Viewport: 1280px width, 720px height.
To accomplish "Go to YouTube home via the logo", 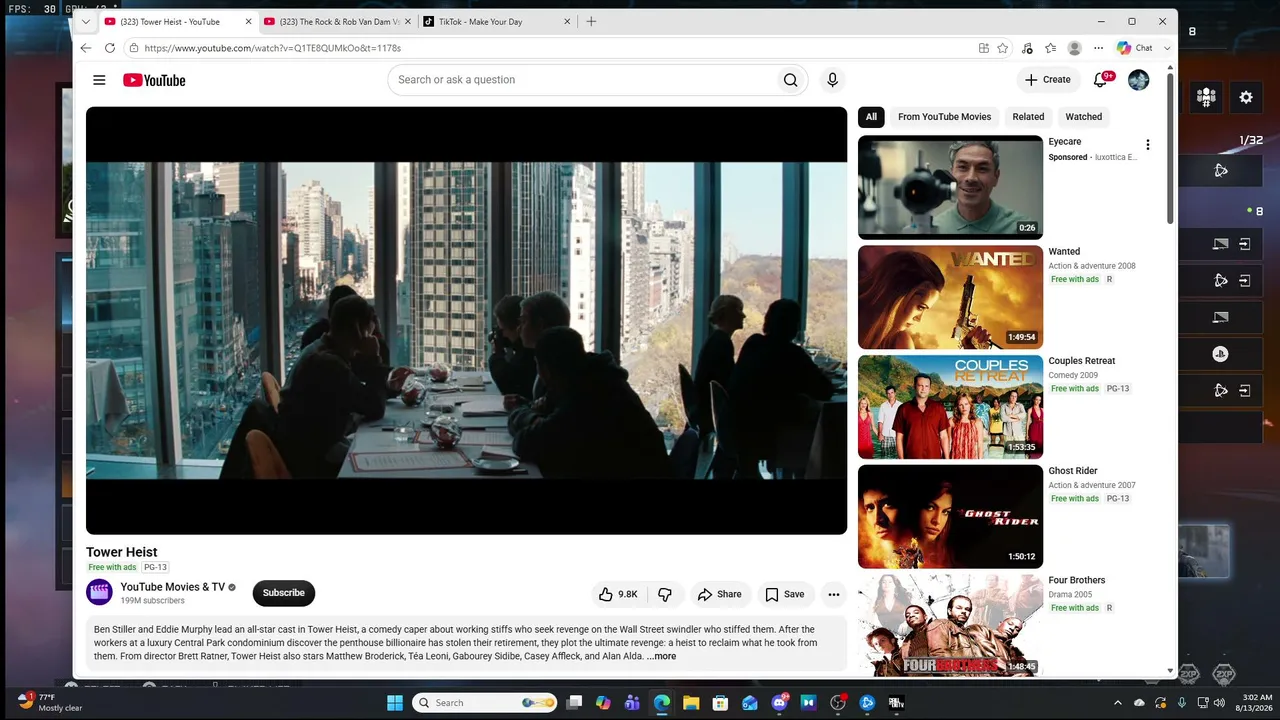I will pyautogui.click(x=154, y=80).
